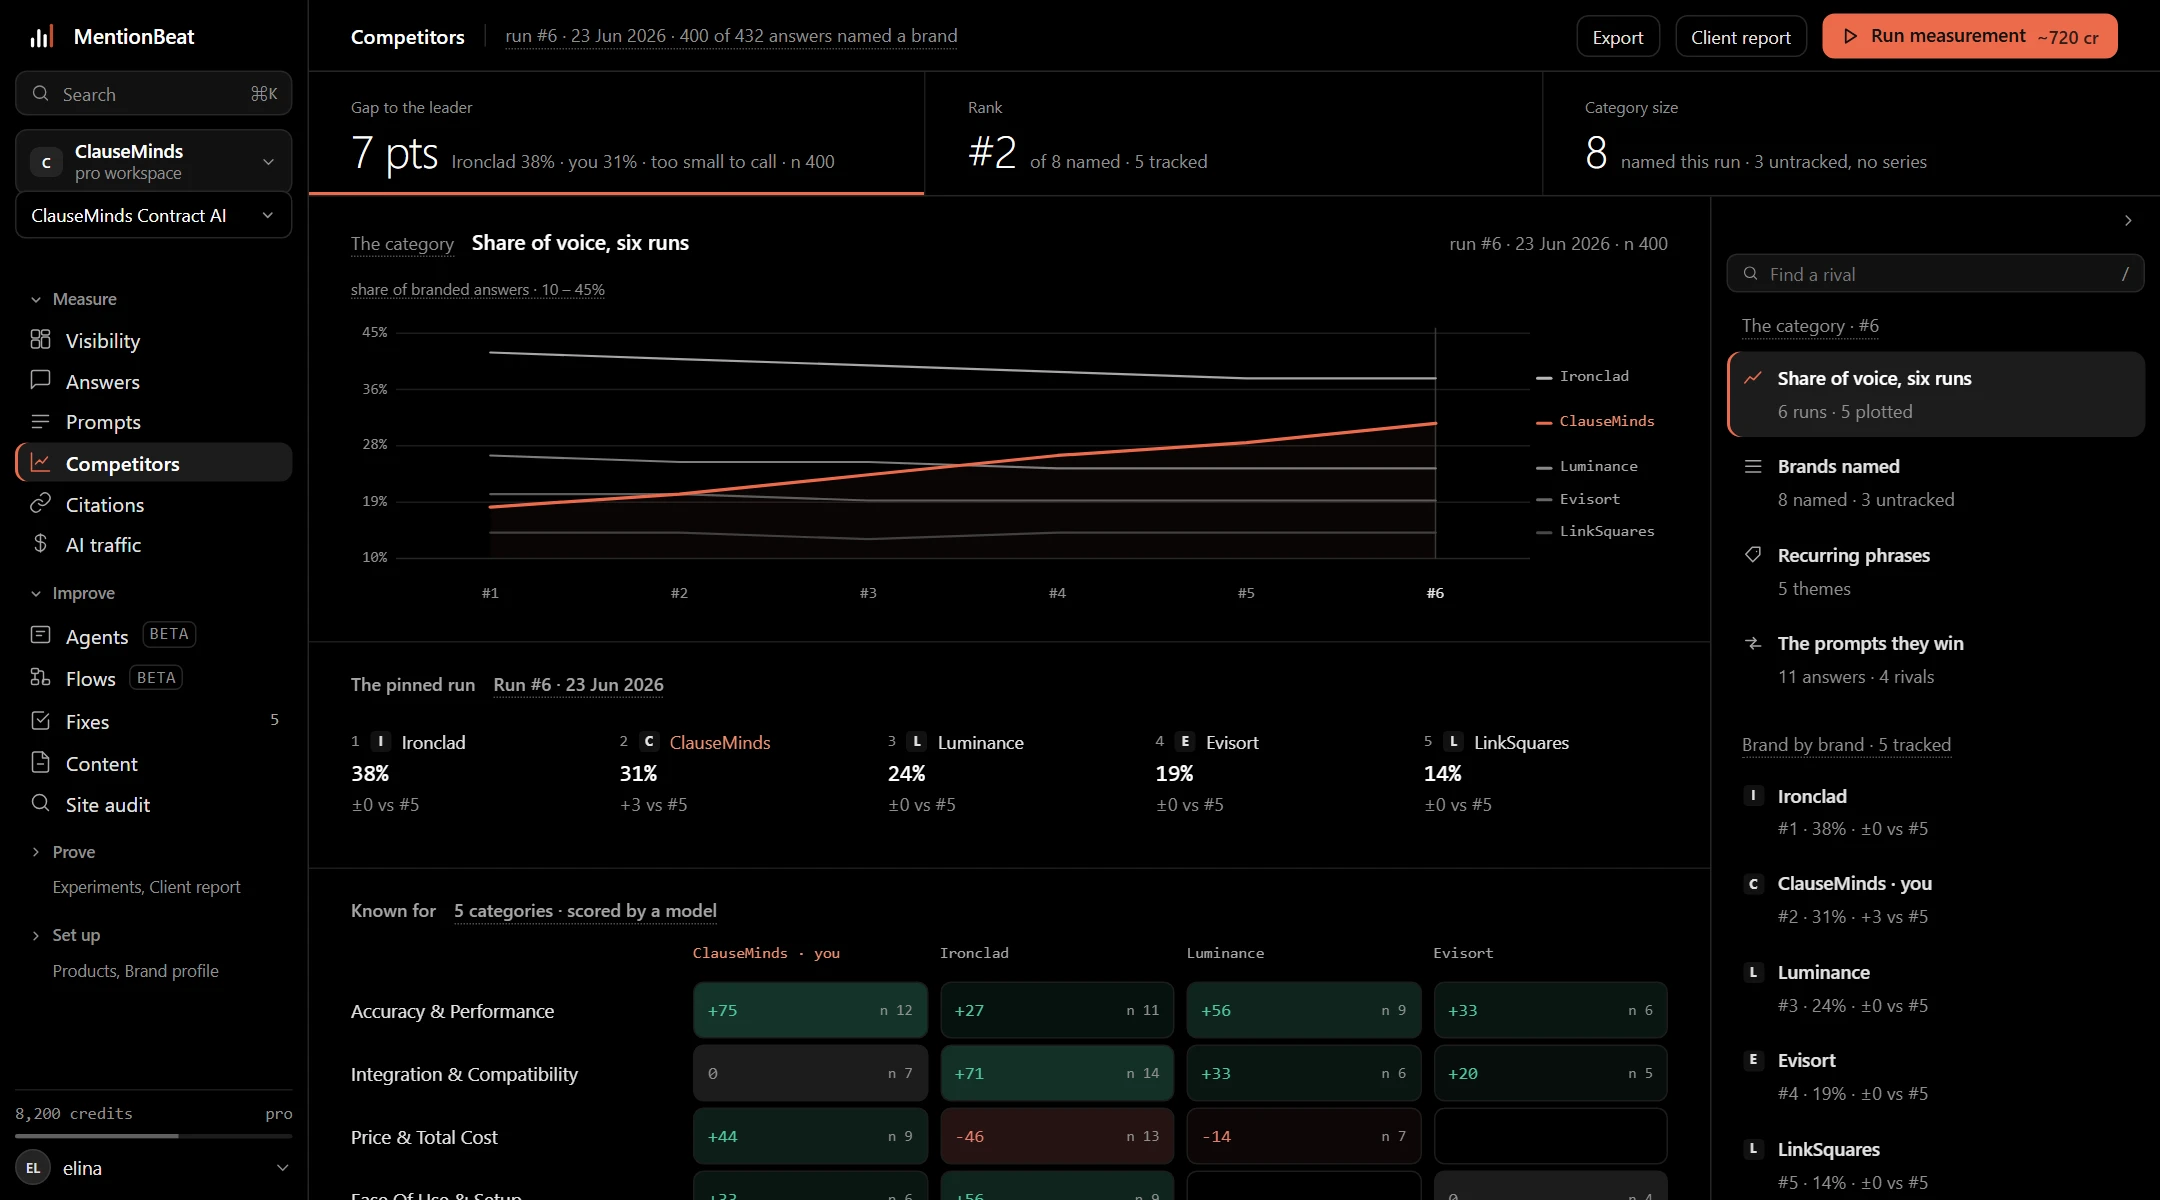Open Answers via its speech-bubble icon
Screen dimensions: 2160x1200
tap(40, 381)
